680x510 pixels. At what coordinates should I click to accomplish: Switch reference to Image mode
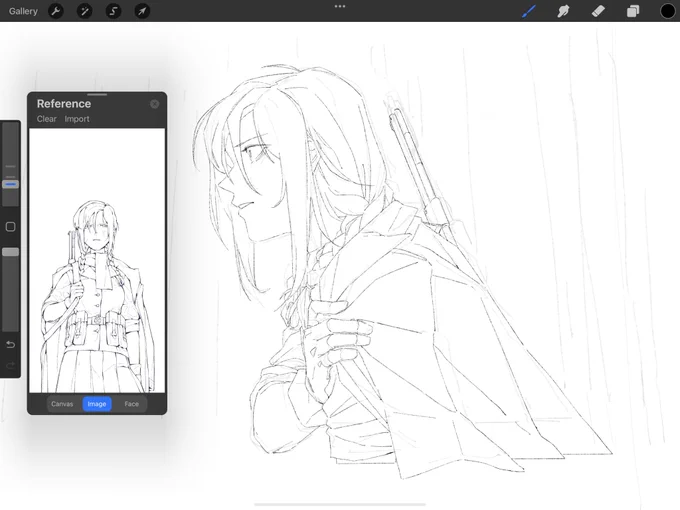pyautogui.click(x=97, y=404)
